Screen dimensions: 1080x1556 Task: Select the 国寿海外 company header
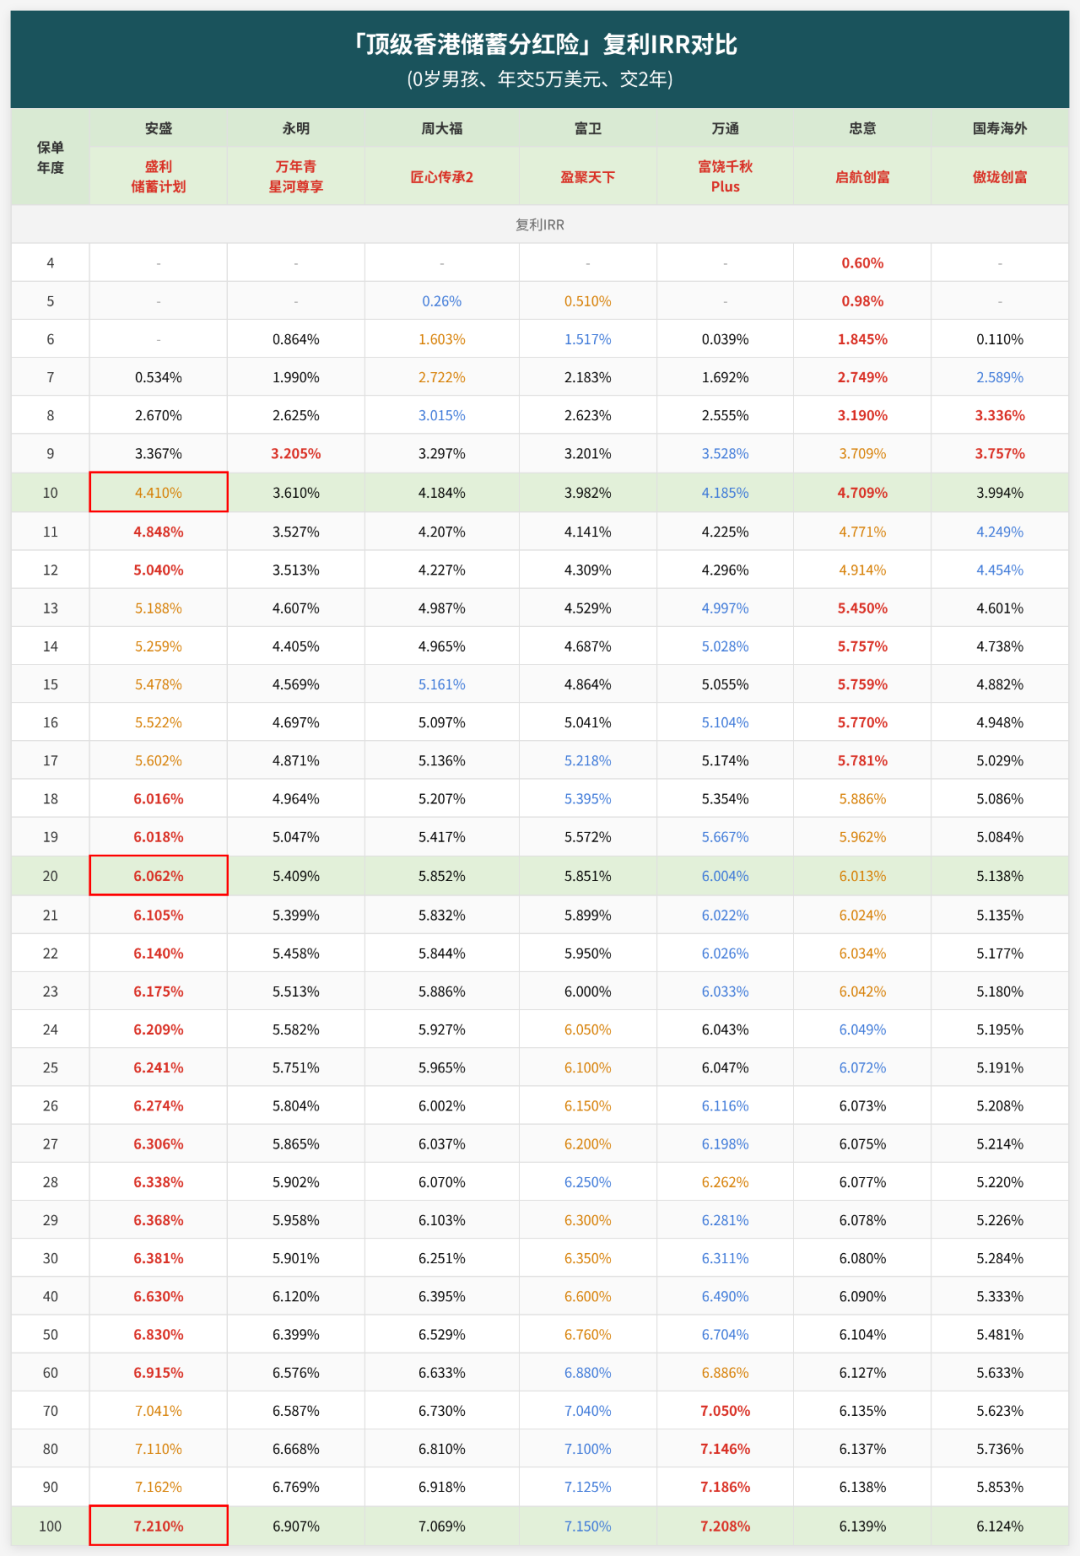(x=1000, y=128)
